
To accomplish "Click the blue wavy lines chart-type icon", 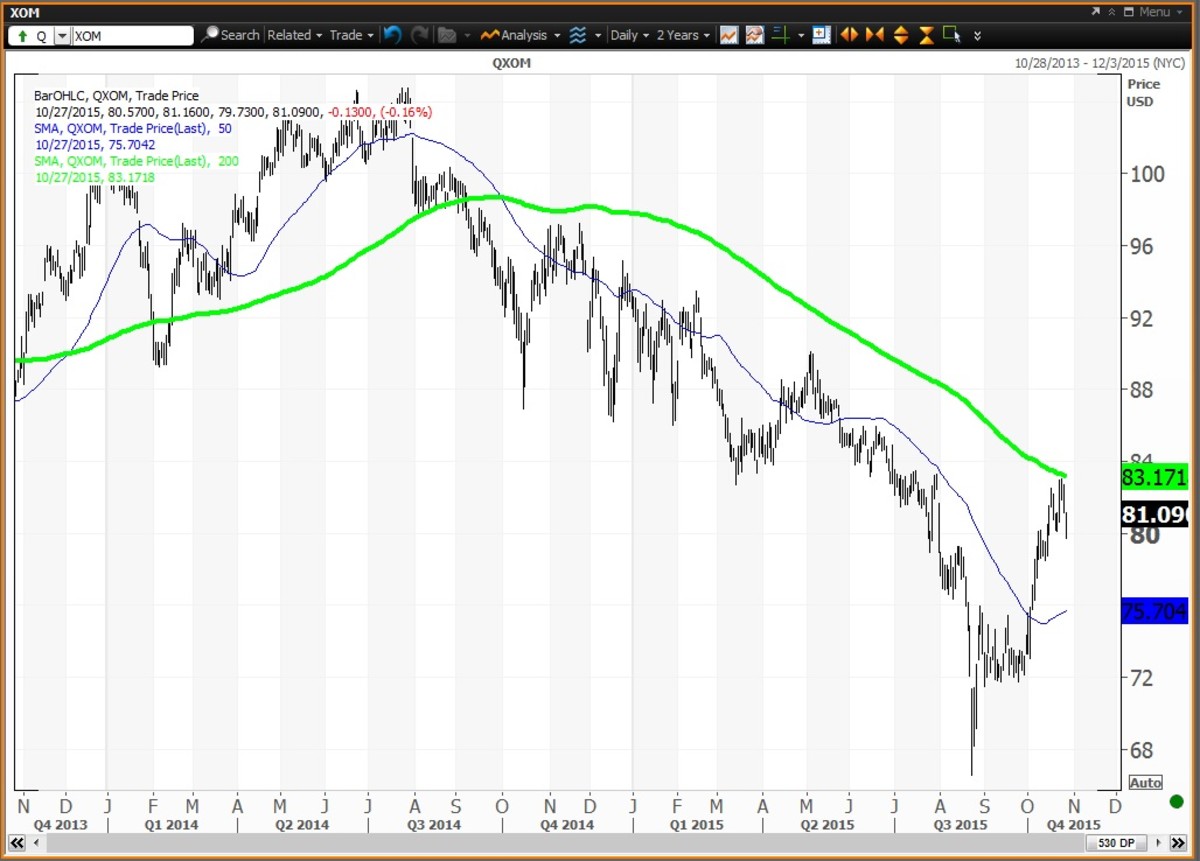I will [578, 35].
